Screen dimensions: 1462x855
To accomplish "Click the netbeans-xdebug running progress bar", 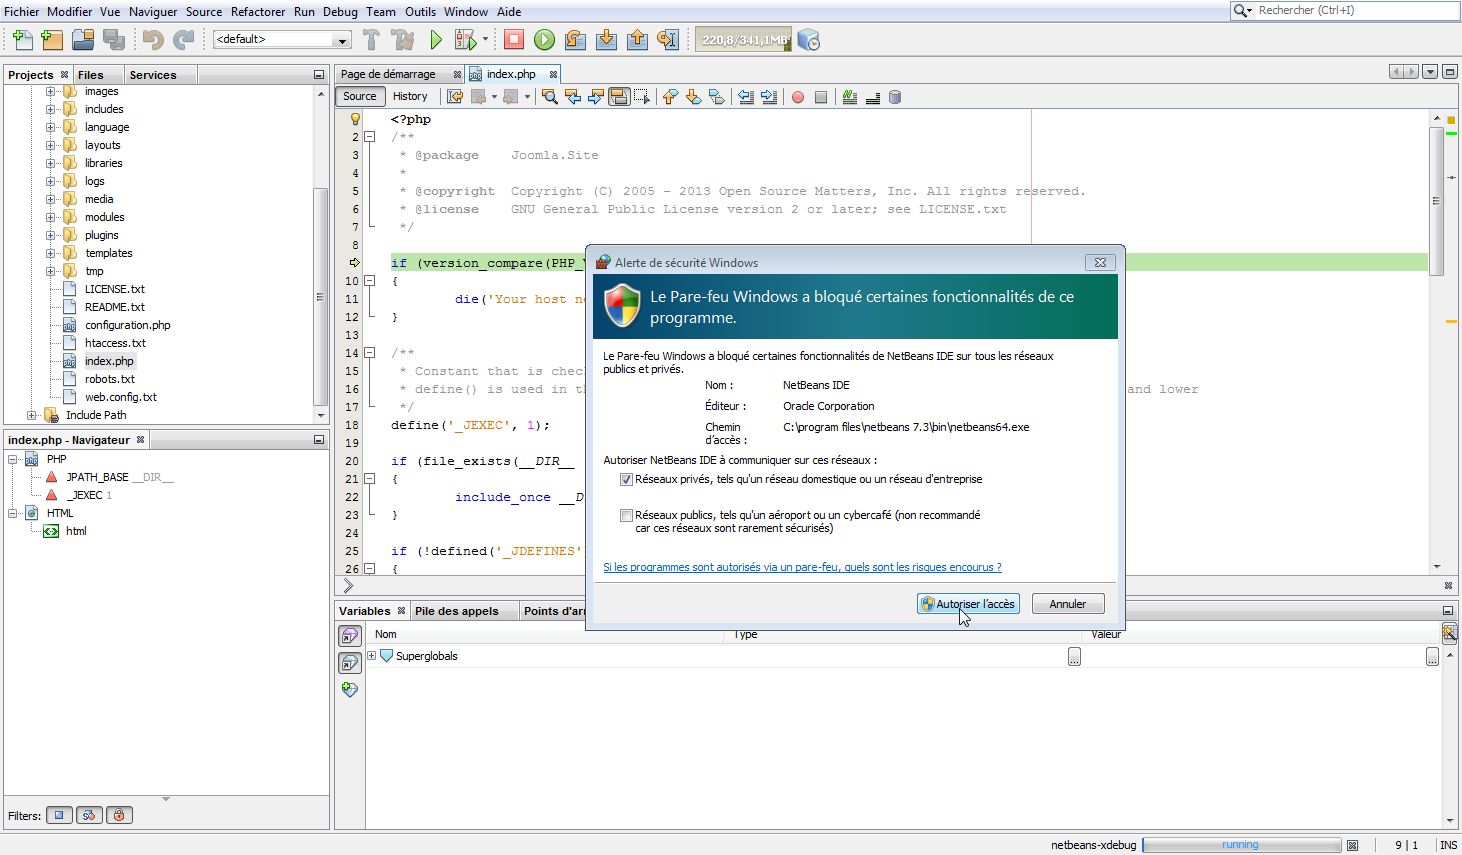I will [1240, 845].
